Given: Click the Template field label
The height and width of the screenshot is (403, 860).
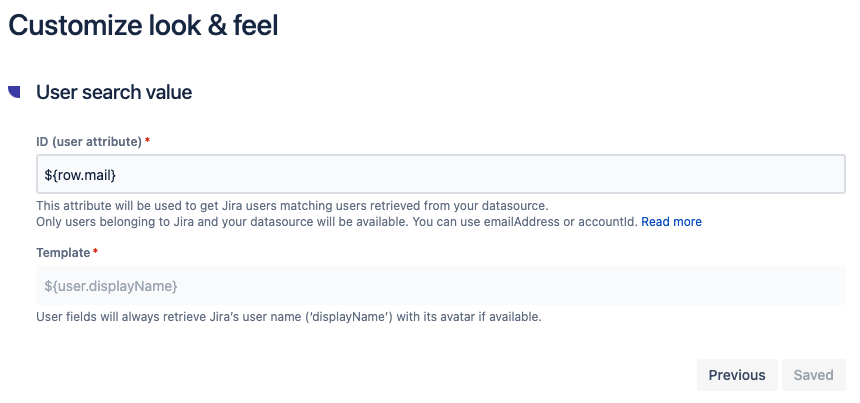Looking at the screenshot, I should (x=63, y=254).
